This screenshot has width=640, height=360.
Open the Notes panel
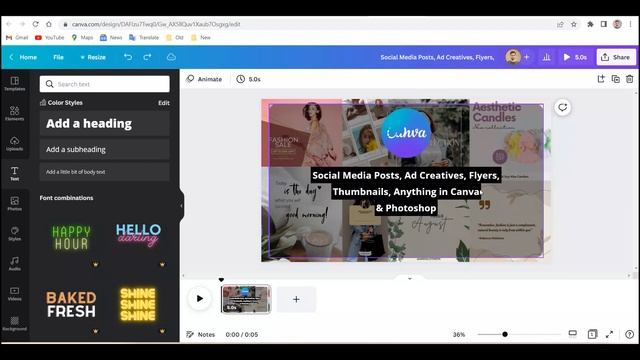[200, 334]
